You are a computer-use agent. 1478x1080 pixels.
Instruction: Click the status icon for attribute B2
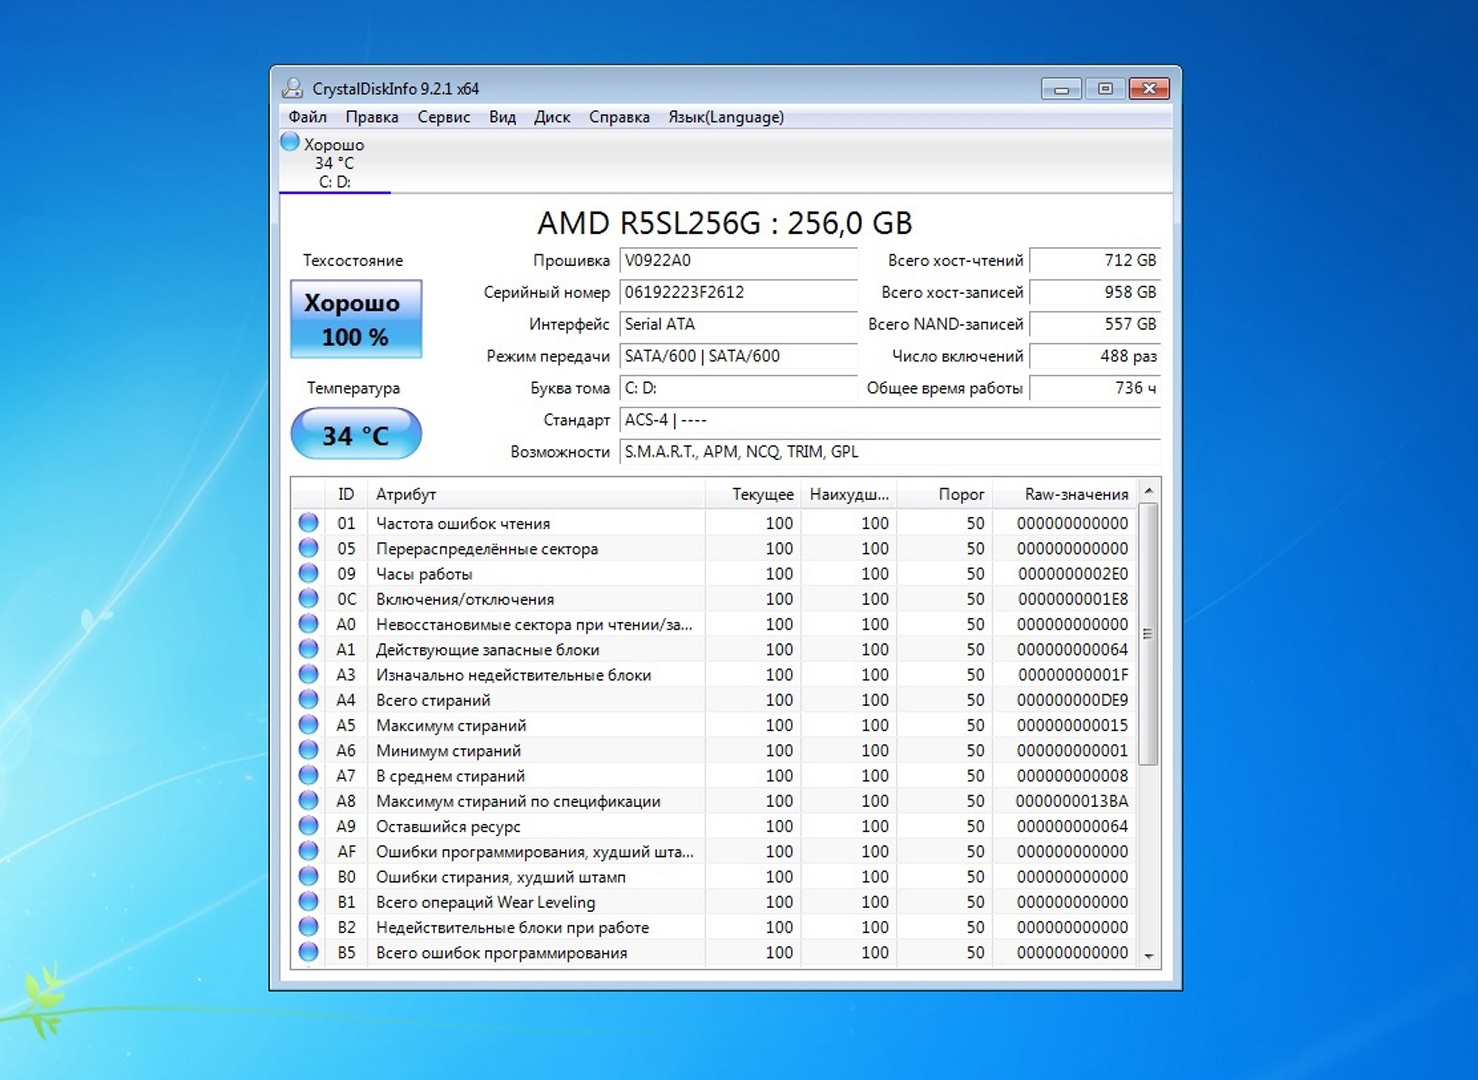pyautogui.click(x=309, y=927)
